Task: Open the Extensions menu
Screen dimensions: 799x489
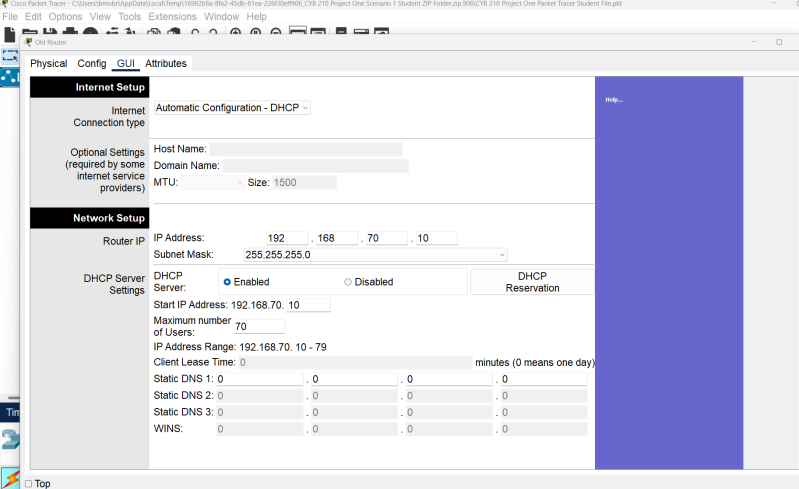Action: coord(172,17)
